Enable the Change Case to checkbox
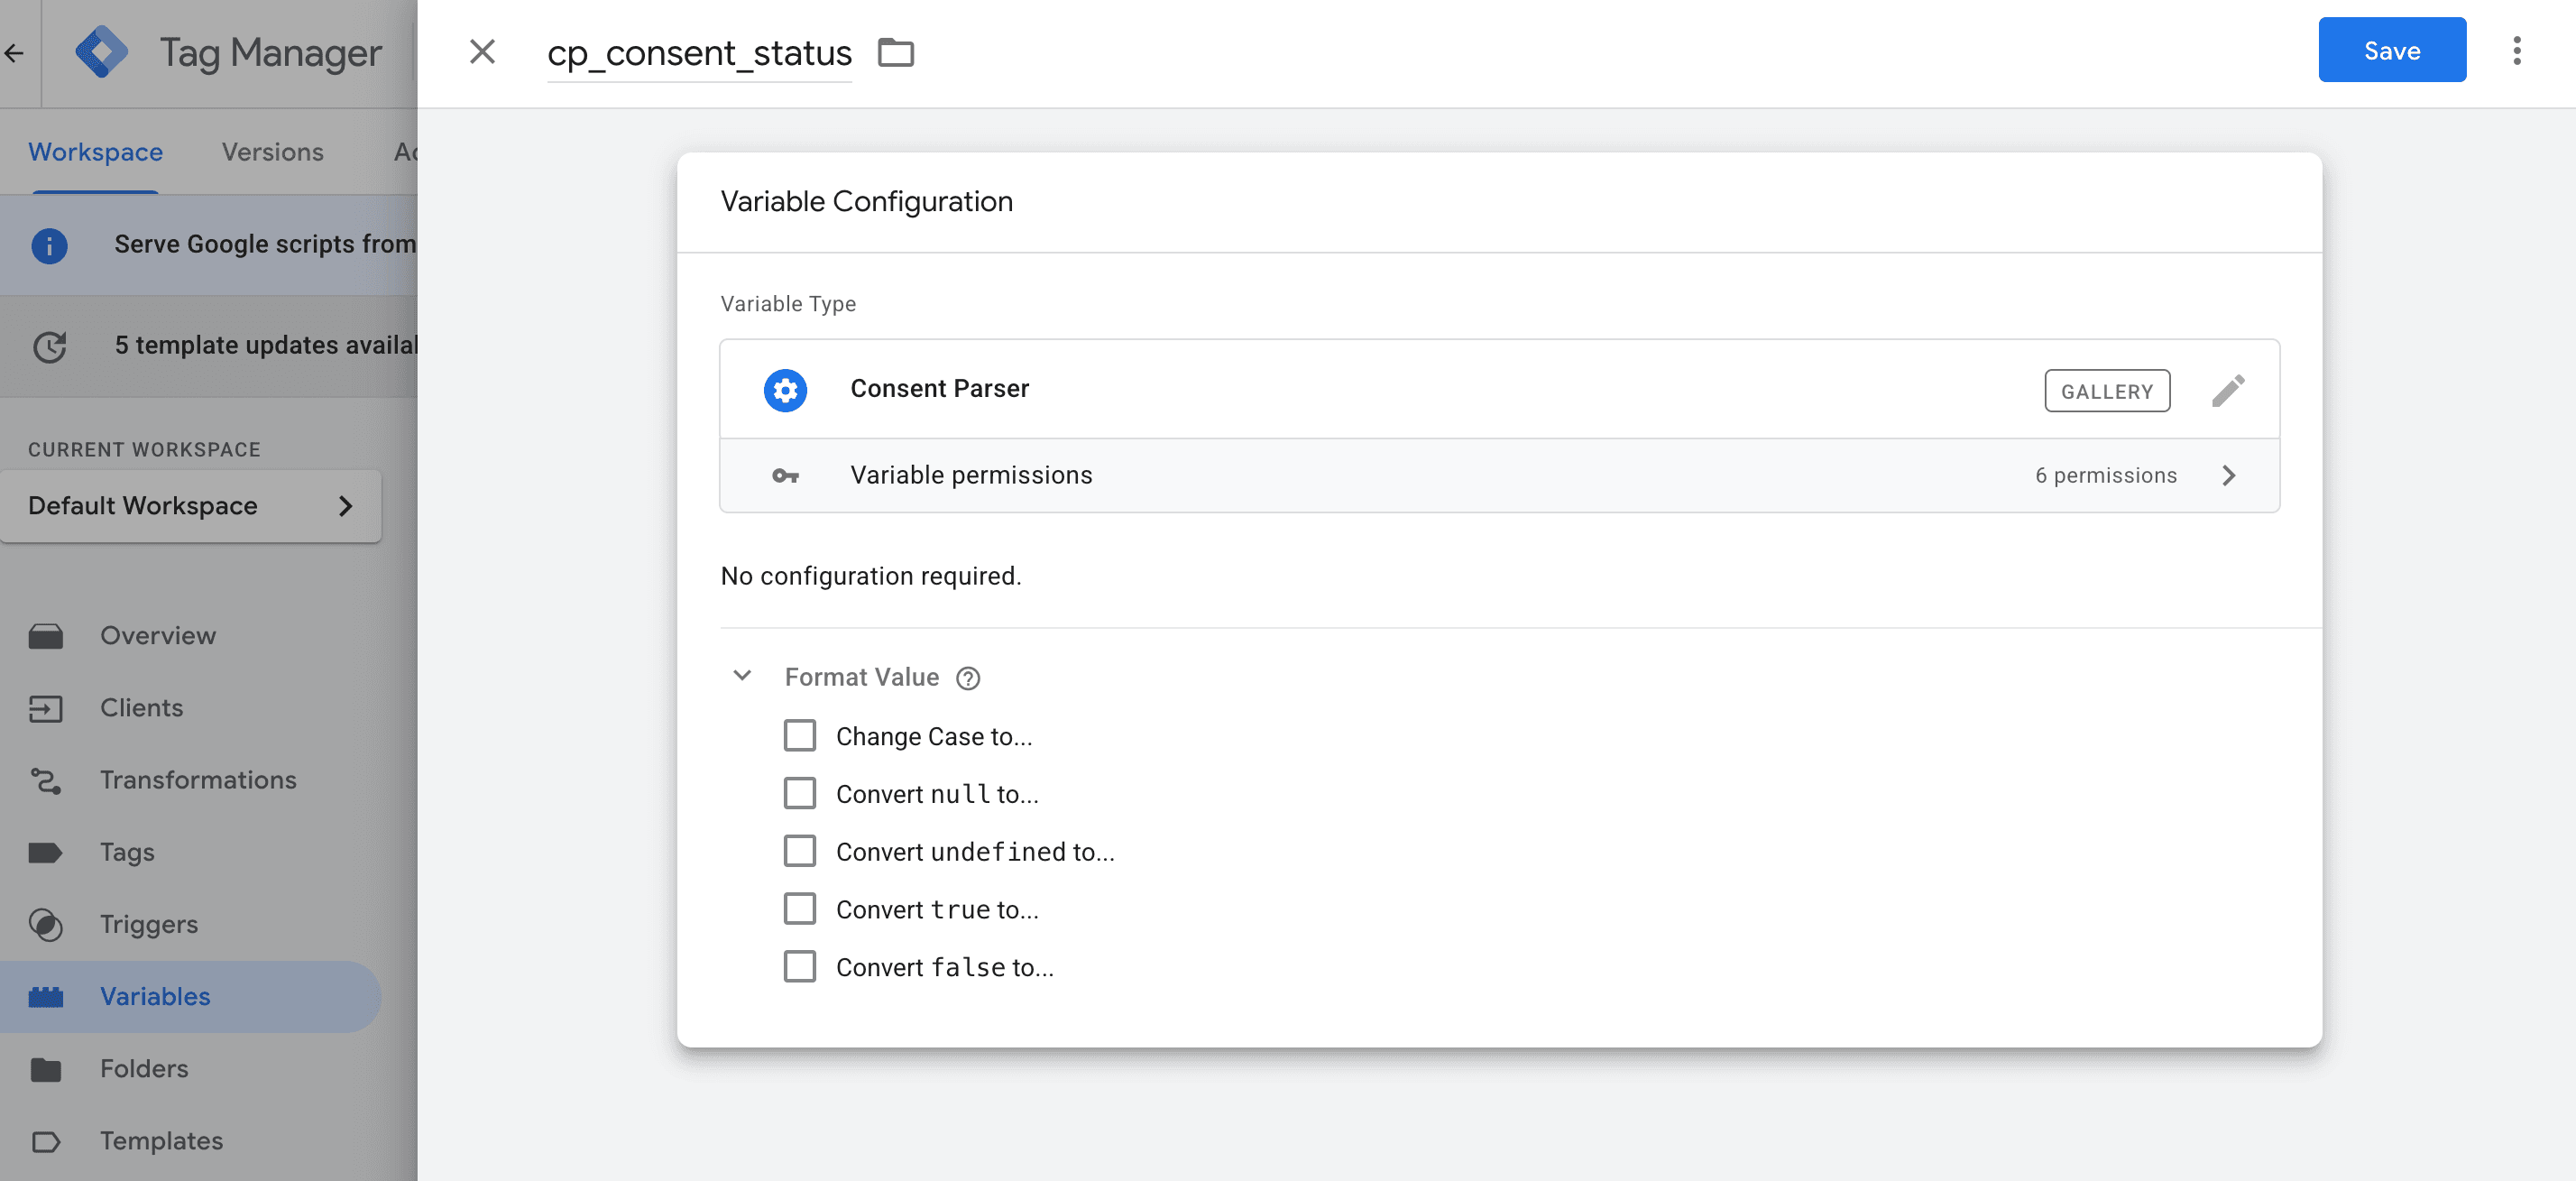This screenshot has width=2576, height=1181. [x=799, y=736]
